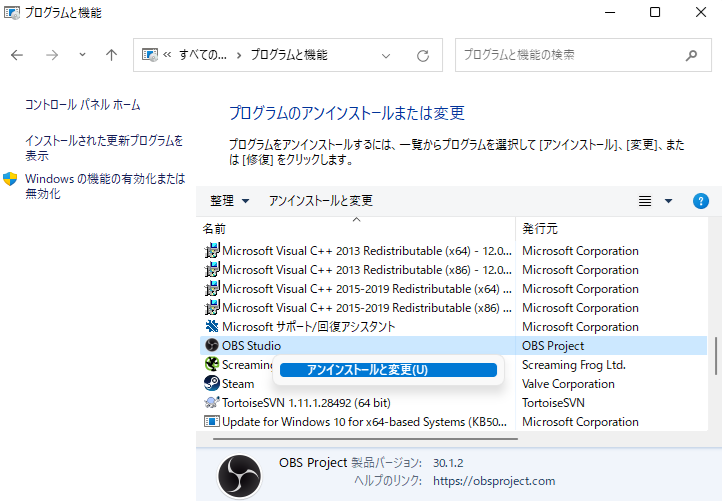Click the プログラムと機能 breadcrumb segment
The height and width of the screenshot is (501, 722).
(x=289, y=55)
